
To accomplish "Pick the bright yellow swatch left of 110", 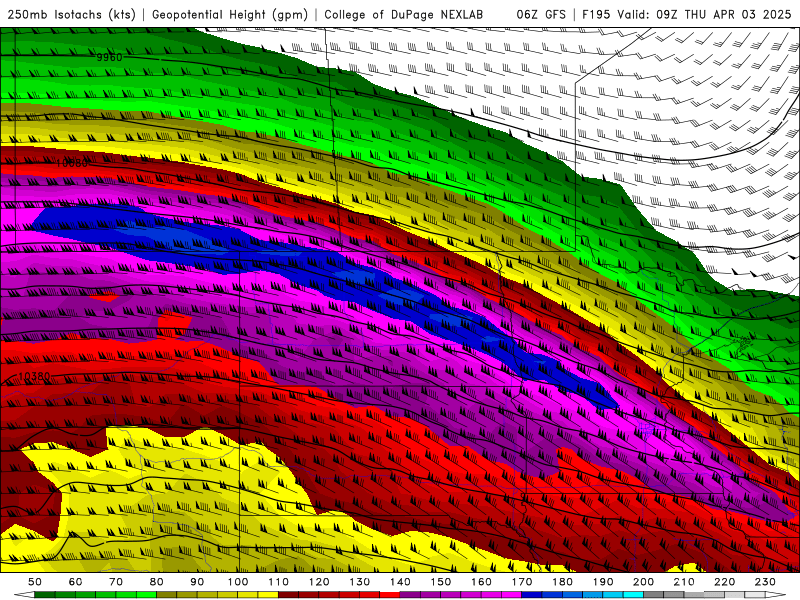I will 268,595.
